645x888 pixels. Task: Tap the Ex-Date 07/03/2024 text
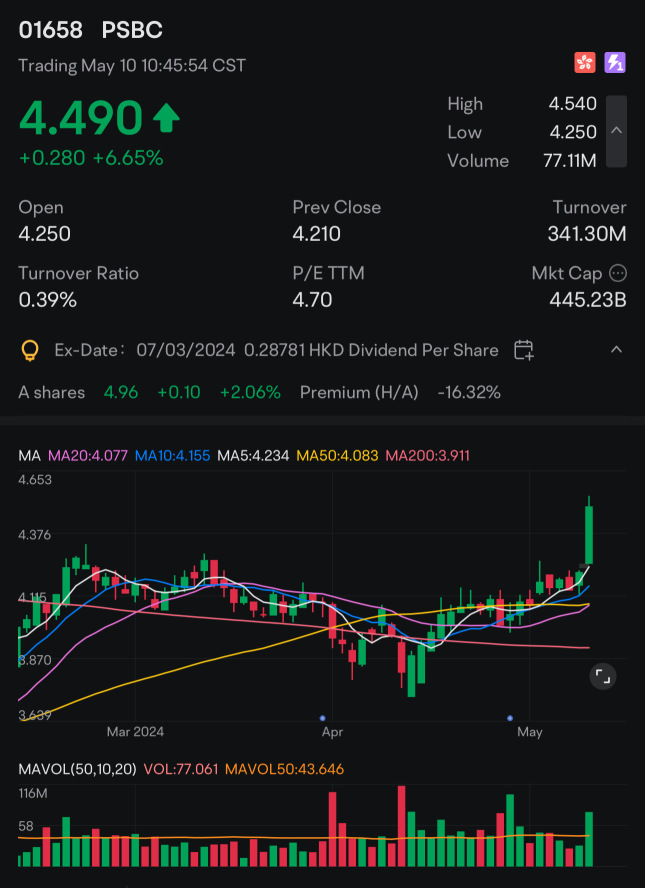[145, 350]
